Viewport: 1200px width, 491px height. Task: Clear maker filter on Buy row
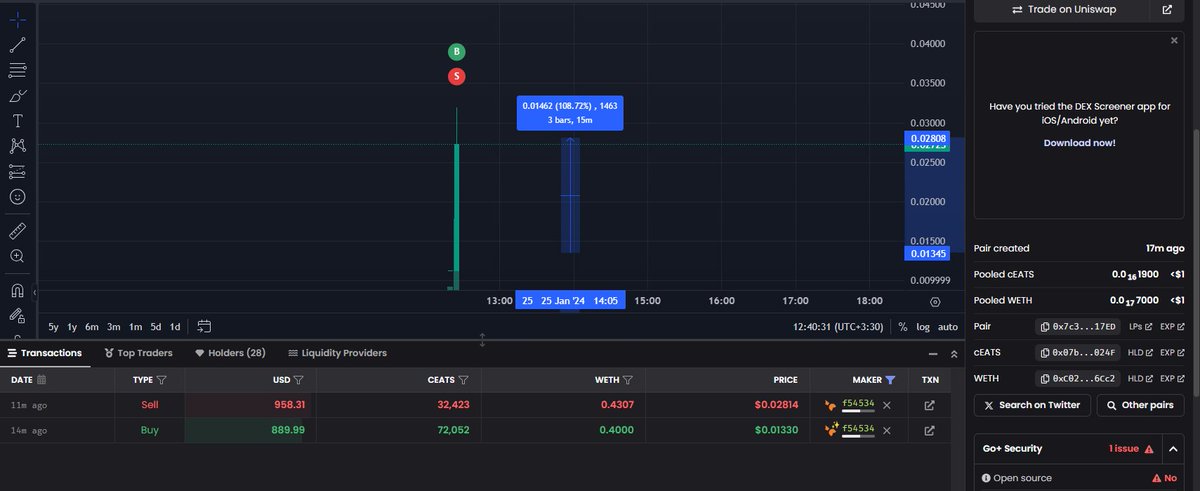(887, 430)
